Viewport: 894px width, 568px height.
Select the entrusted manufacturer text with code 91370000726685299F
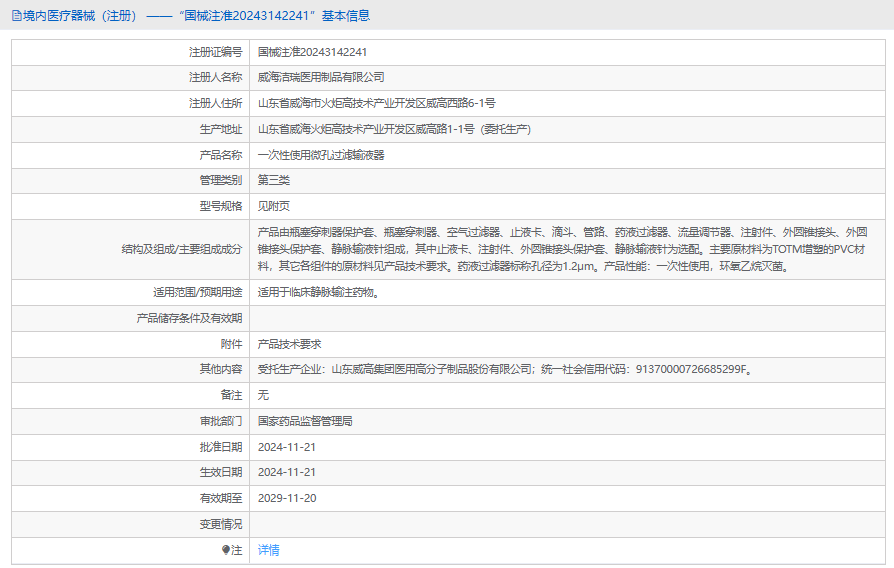click(506, 370)
